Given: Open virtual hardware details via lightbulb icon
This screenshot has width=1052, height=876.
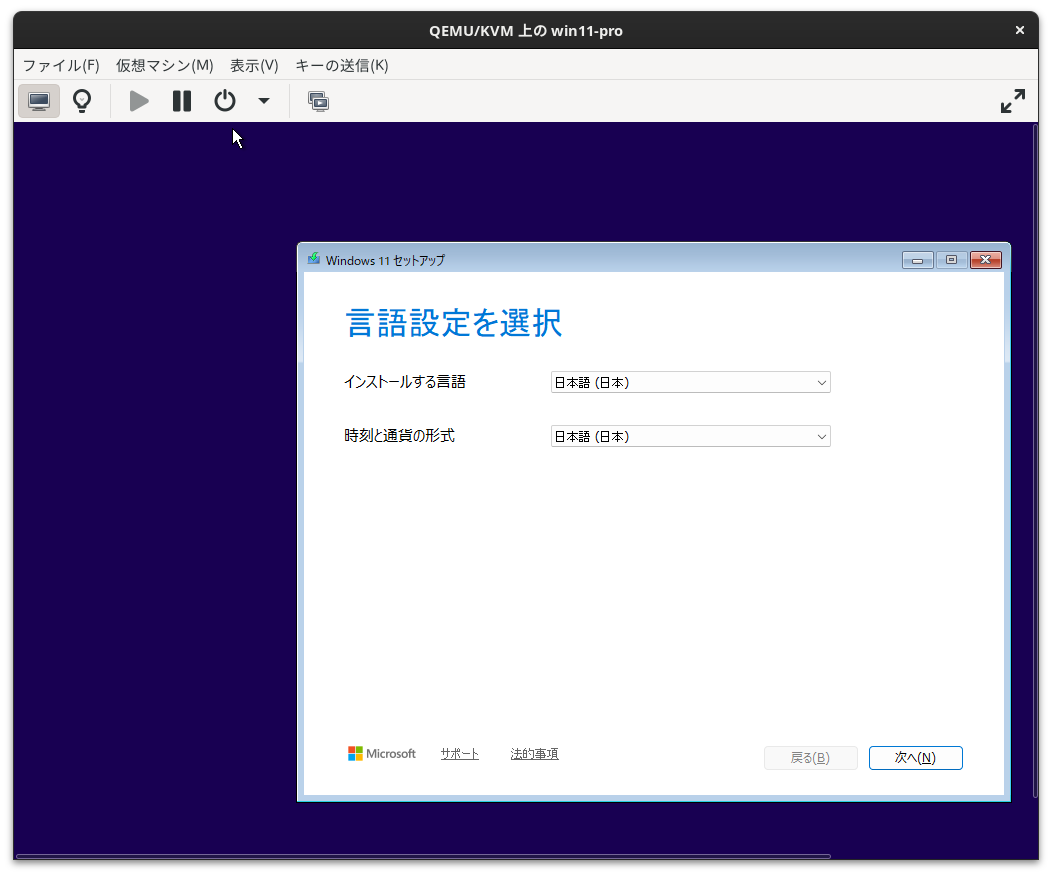Looking at the screenshot, I should click(81, 100).
